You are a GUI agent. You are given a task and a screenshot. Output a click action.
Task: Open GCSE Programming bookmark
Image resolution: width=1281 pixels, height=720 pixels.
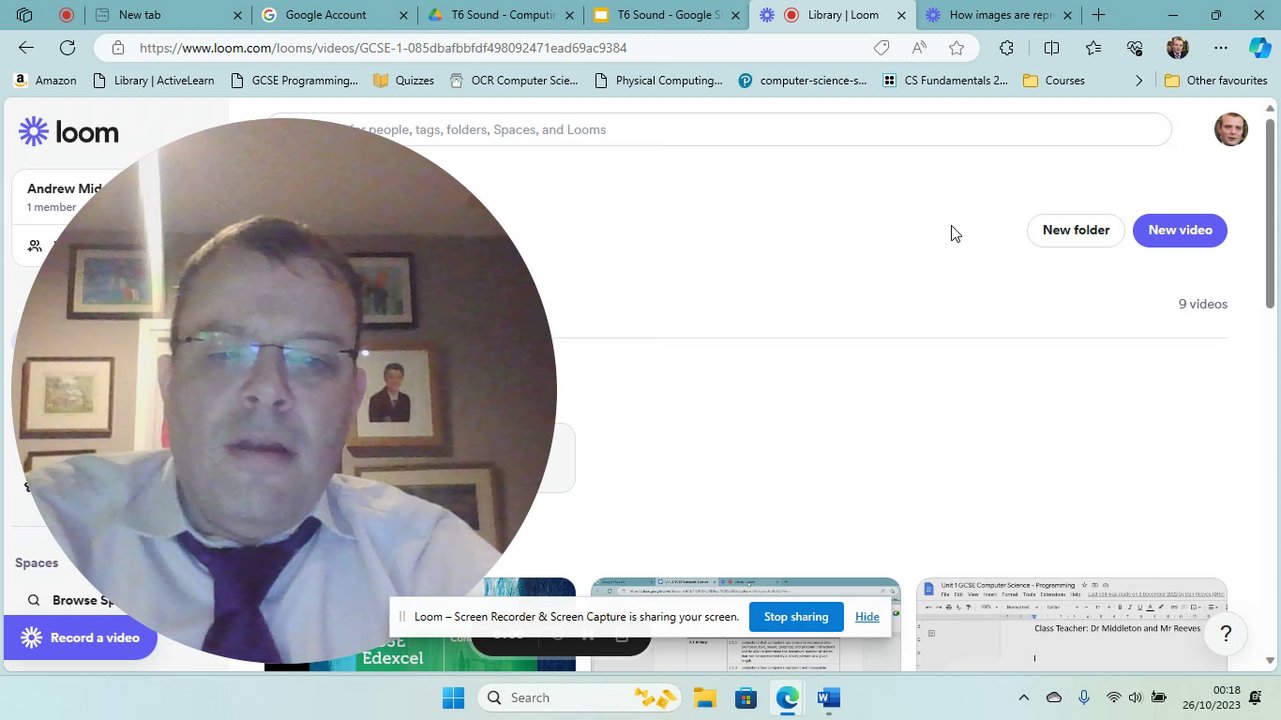[294, 80]
